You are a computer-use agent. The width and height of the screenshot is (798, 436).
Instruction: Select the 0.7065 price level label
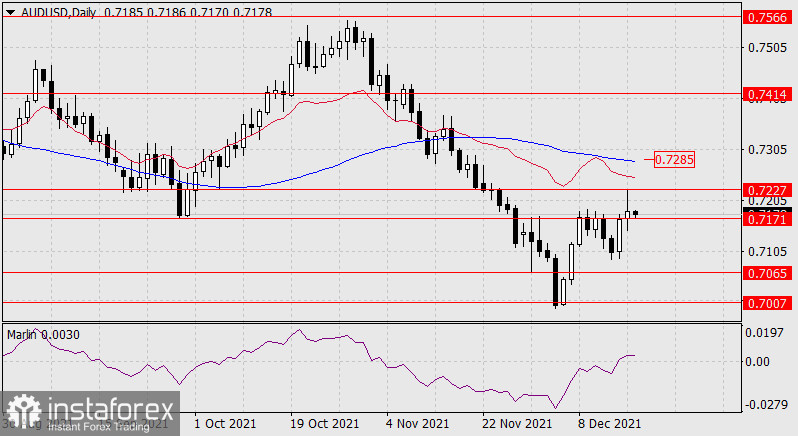pyautogui.click(x=768, y=272)
